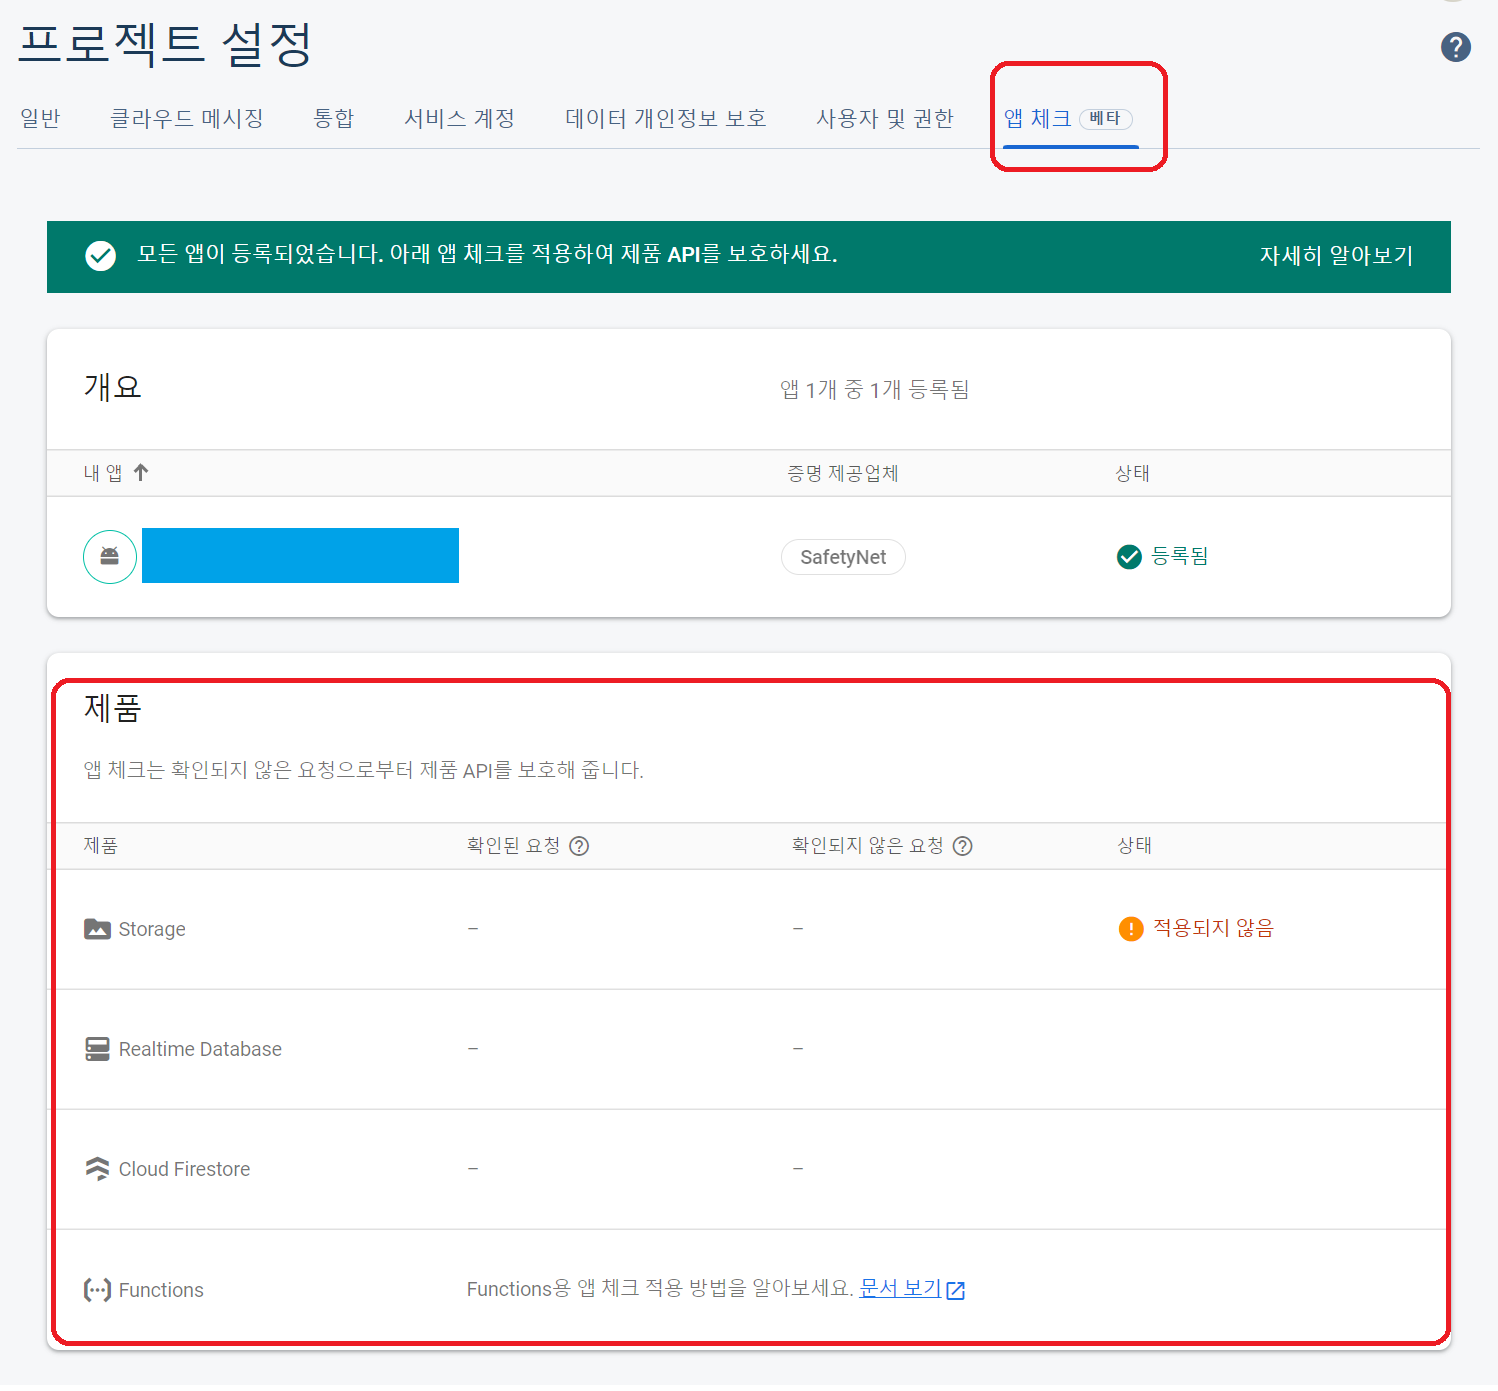The image size is (1498, 1391).
Task: Open the 일반 tab
Action: coord(40,119)
